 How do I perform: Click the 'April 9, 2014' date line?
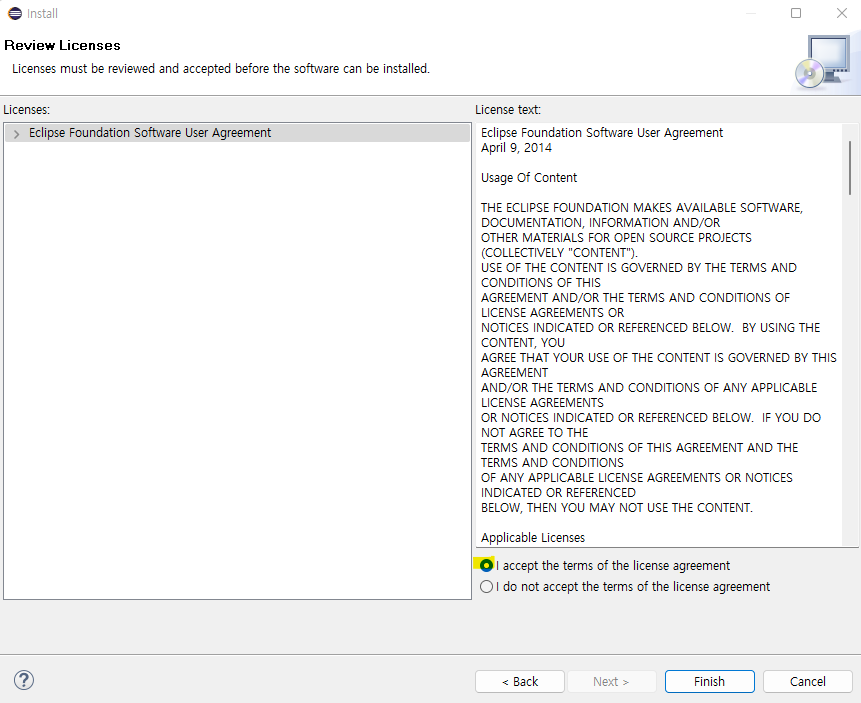pyautogui.click(x=516, y=148)
